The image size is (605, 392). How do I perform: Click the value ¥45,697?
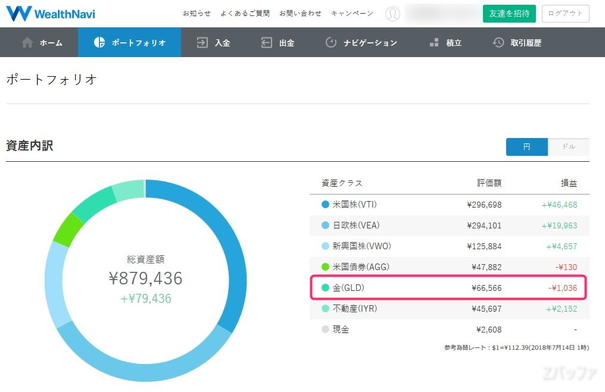pyautogui.click(x=487, y=309)
